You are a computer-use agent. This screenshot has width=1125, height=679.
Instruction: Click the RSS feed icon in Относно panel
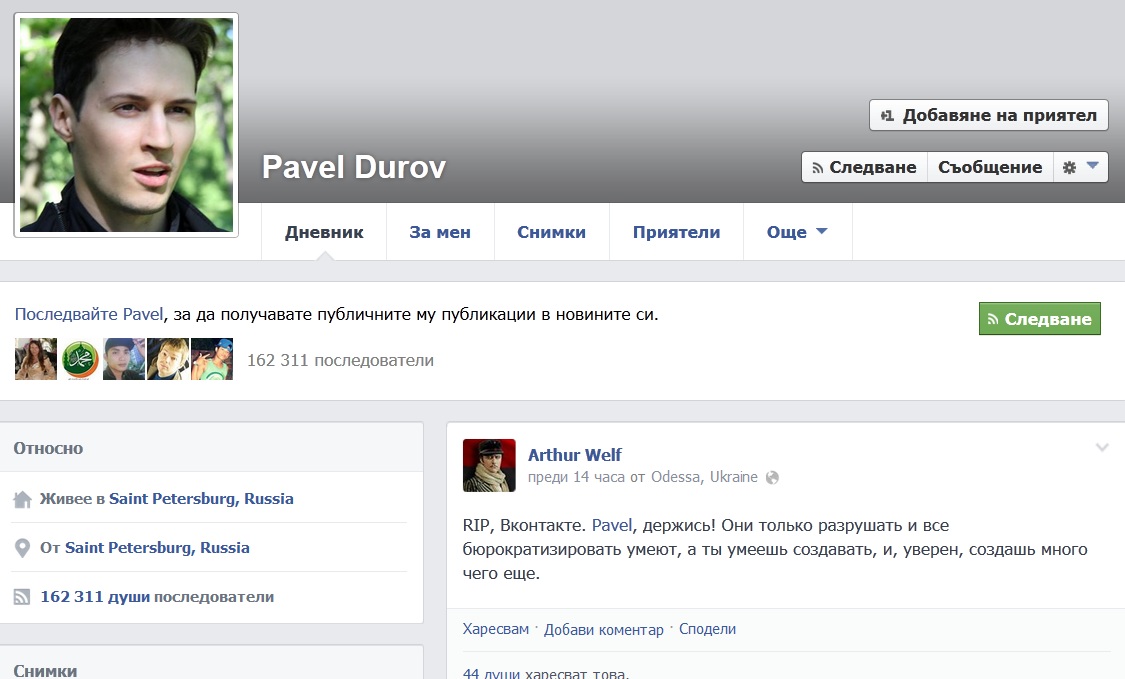click(x=22, y=596)
